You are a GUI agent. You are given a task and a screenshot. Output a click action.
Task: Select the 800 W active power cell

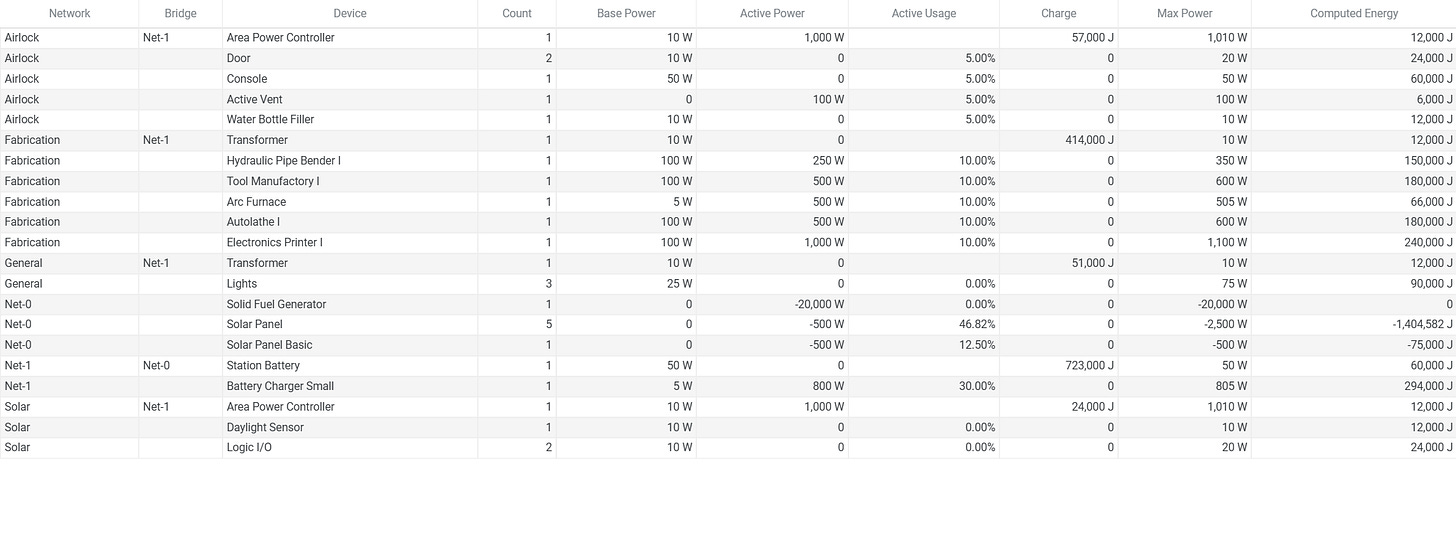[x=772, y=387]
